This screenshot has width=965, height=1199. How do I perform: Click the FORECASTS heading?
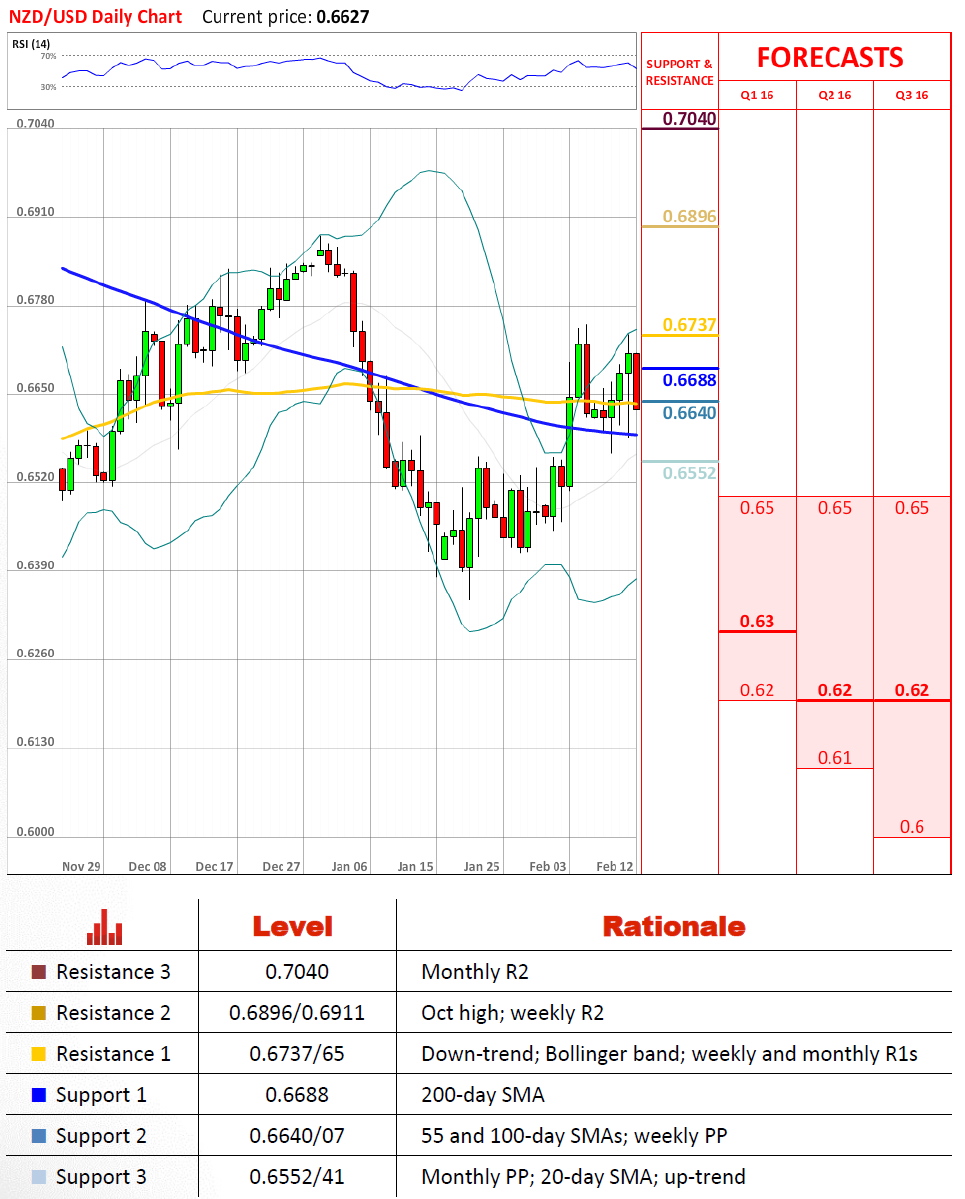click(x=830, y=58)
